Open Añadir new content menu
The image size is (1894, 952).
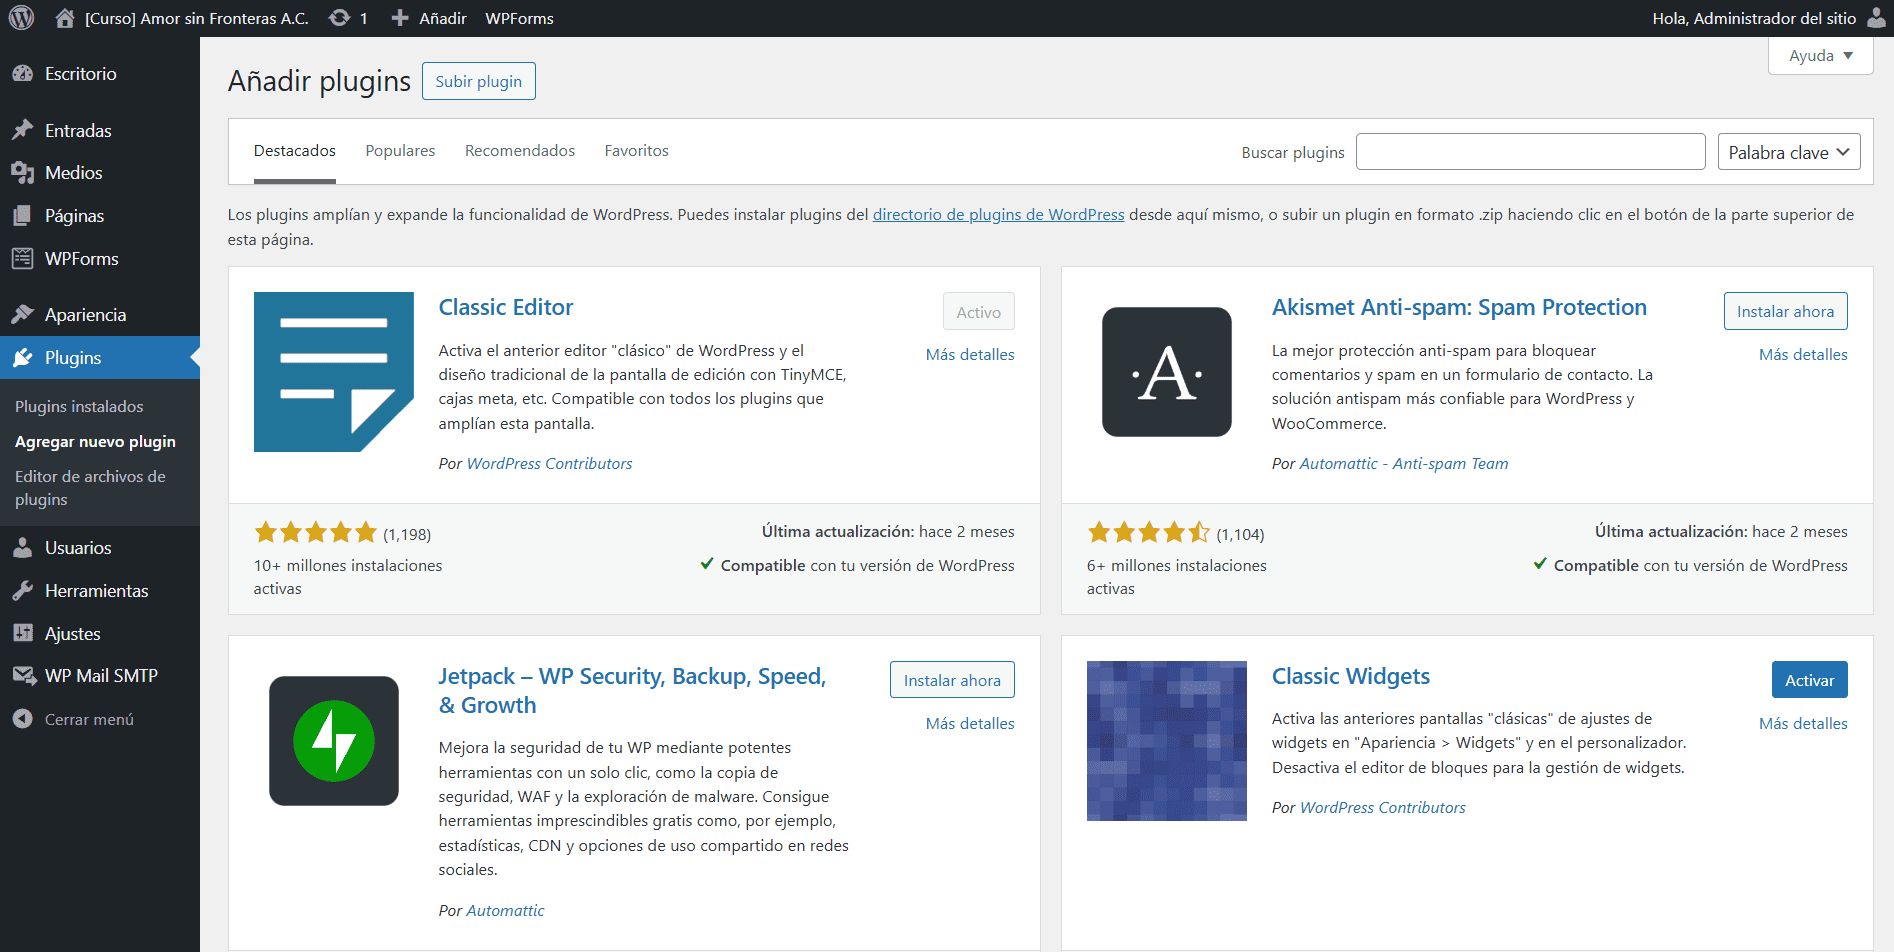[430, 18]
